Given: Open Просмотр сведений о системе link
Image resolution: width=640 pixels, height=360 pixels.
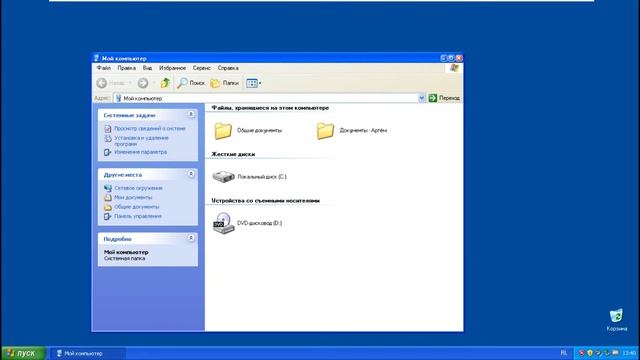Looking at the screenshot, I should (x=150, y=128).
